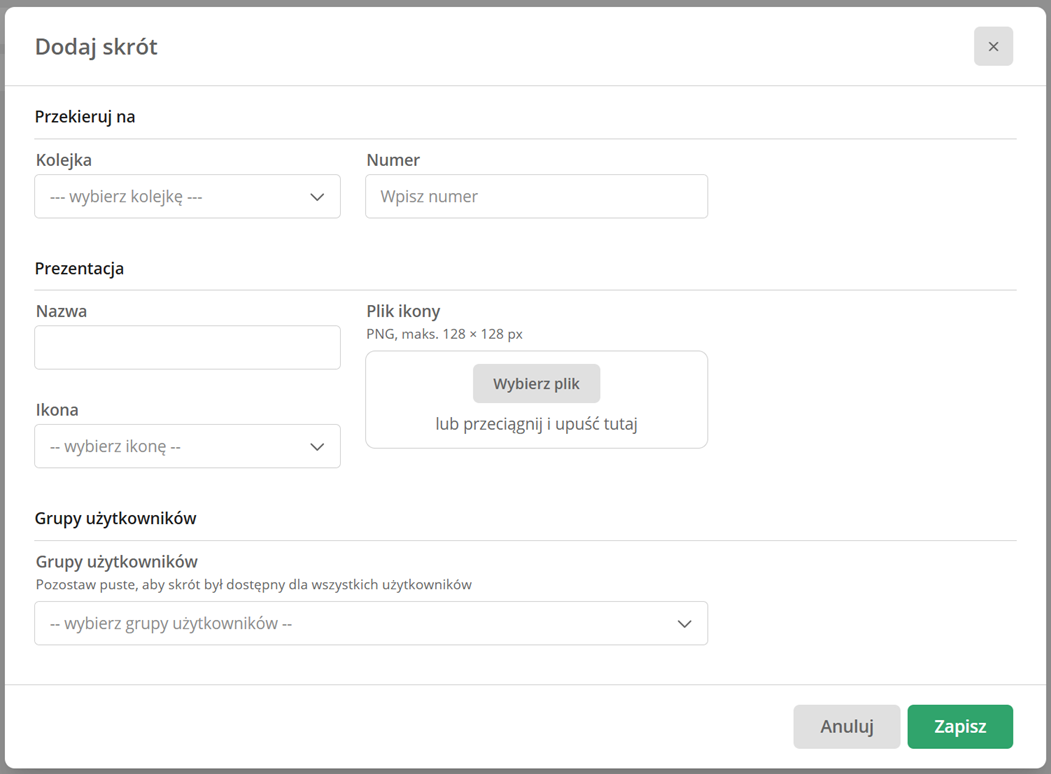
Task: Click the "Prezentacja" section heading
Action: pyautogui.click(x=79, y=269)
